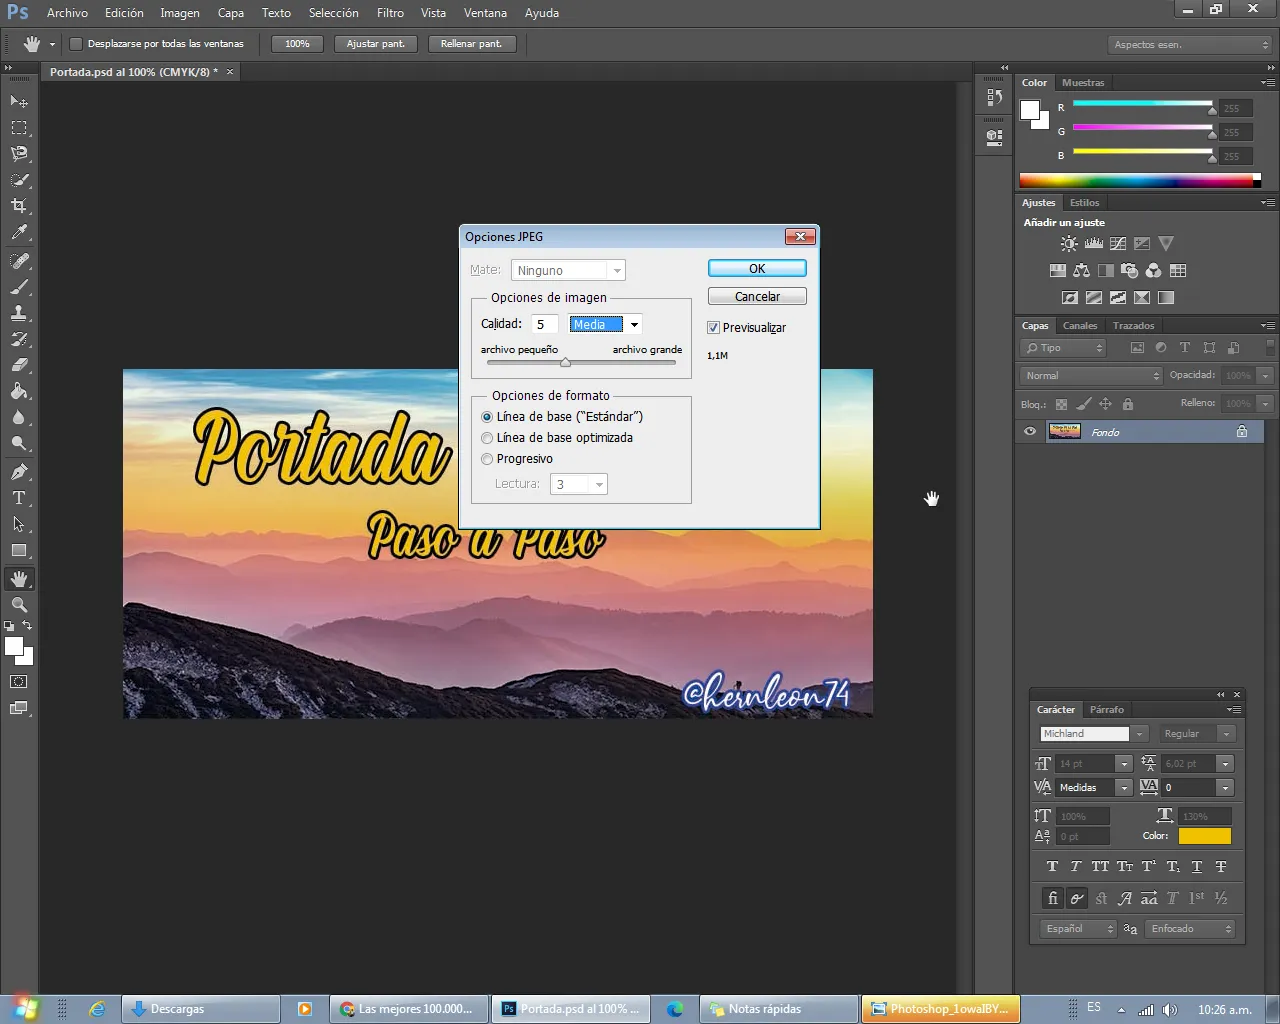Click Cancelar in the JPEG dialog
The image size is (1280, 1024).
point(757,297)
